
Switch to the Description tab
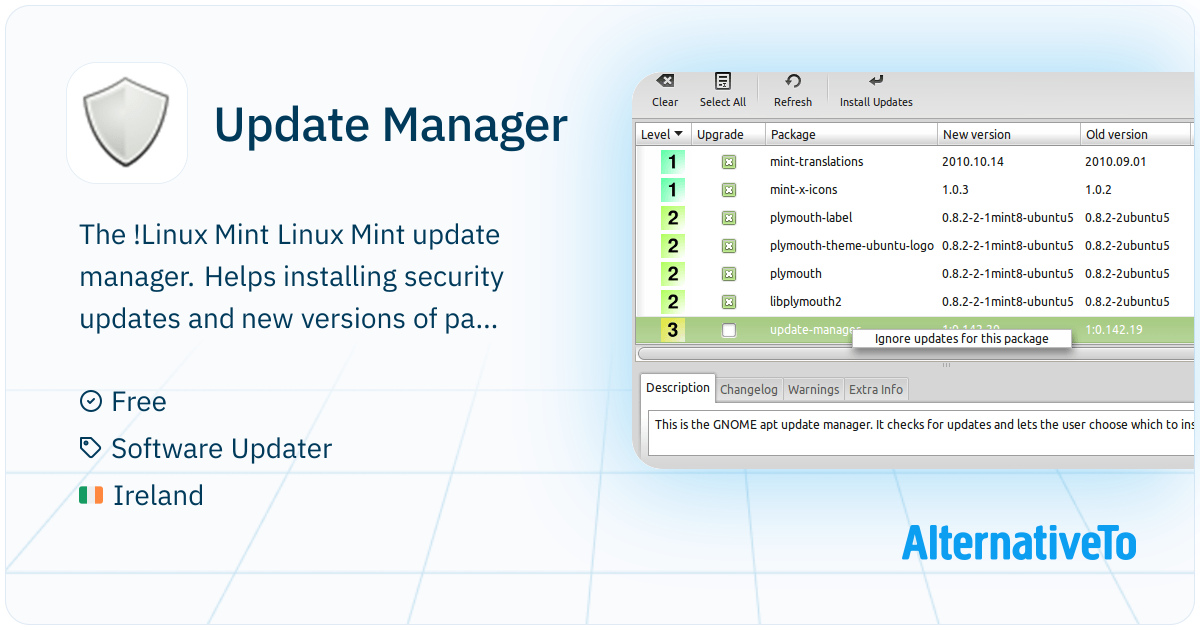(x=677, y=388)
